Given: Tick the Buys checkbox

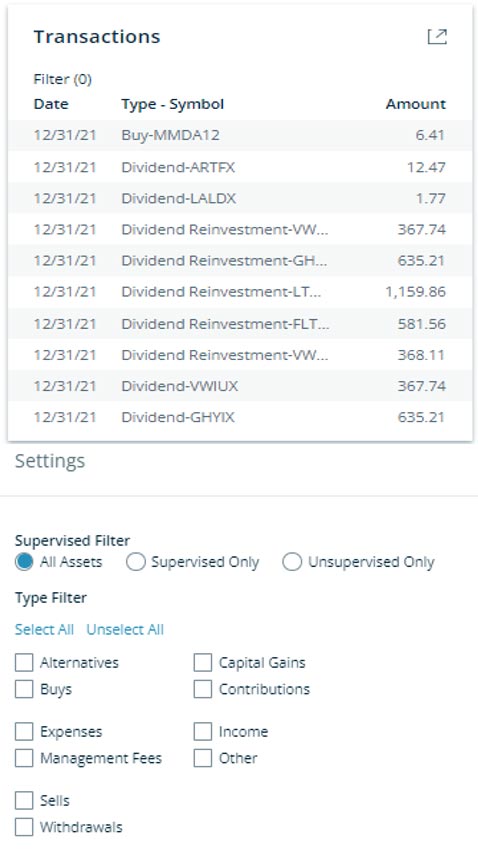Looking at the screenshot, I should (x=24, y=689).
